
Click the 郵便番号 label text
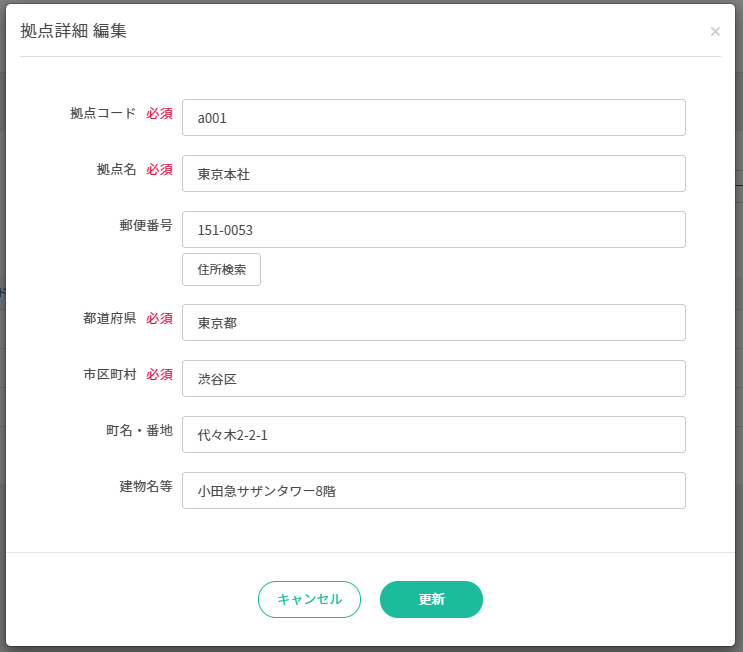(x=146, y=225)
